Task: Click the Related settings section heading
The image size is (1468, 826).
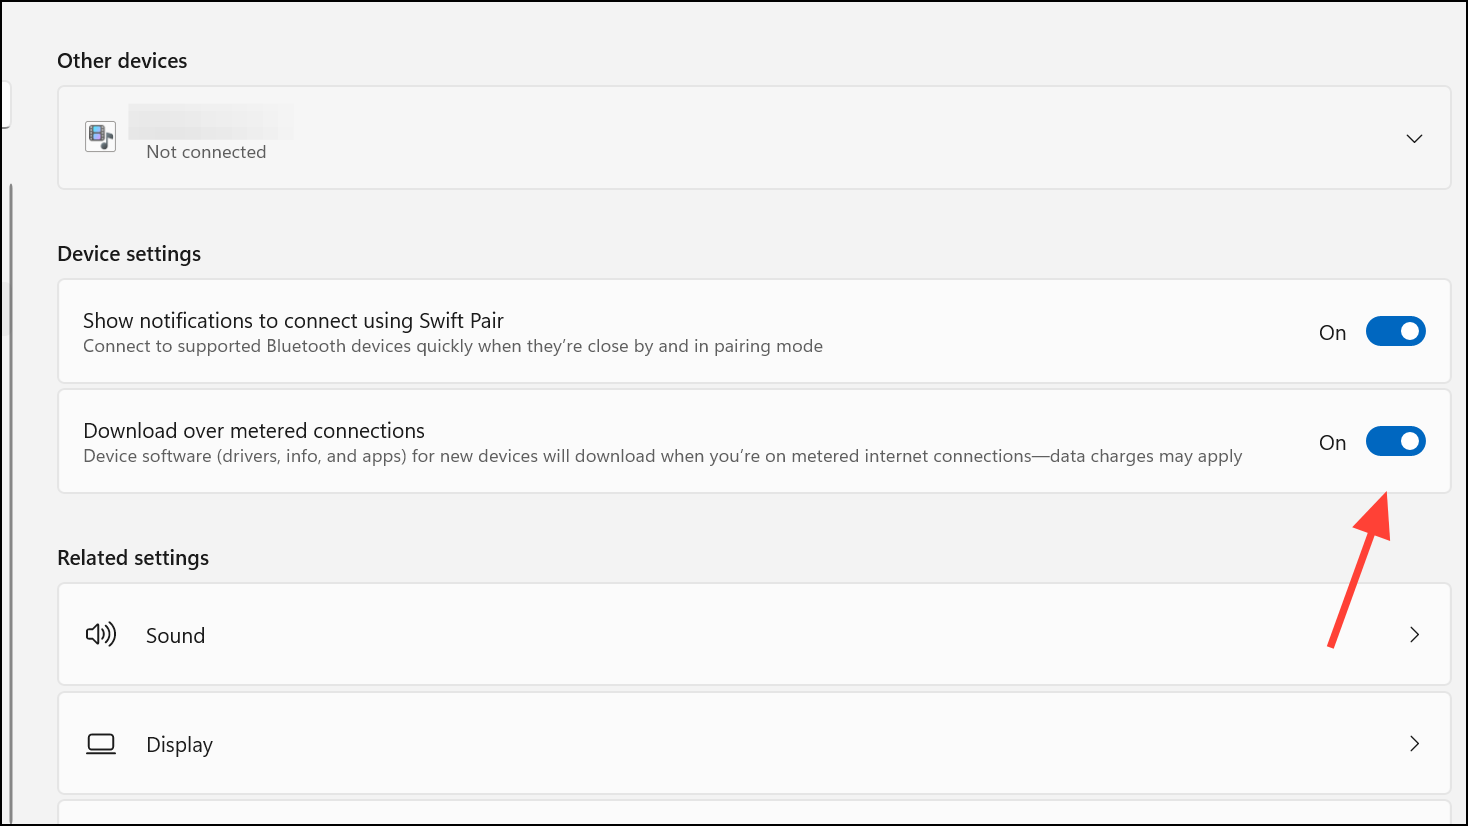Action: tap(133, 558)
